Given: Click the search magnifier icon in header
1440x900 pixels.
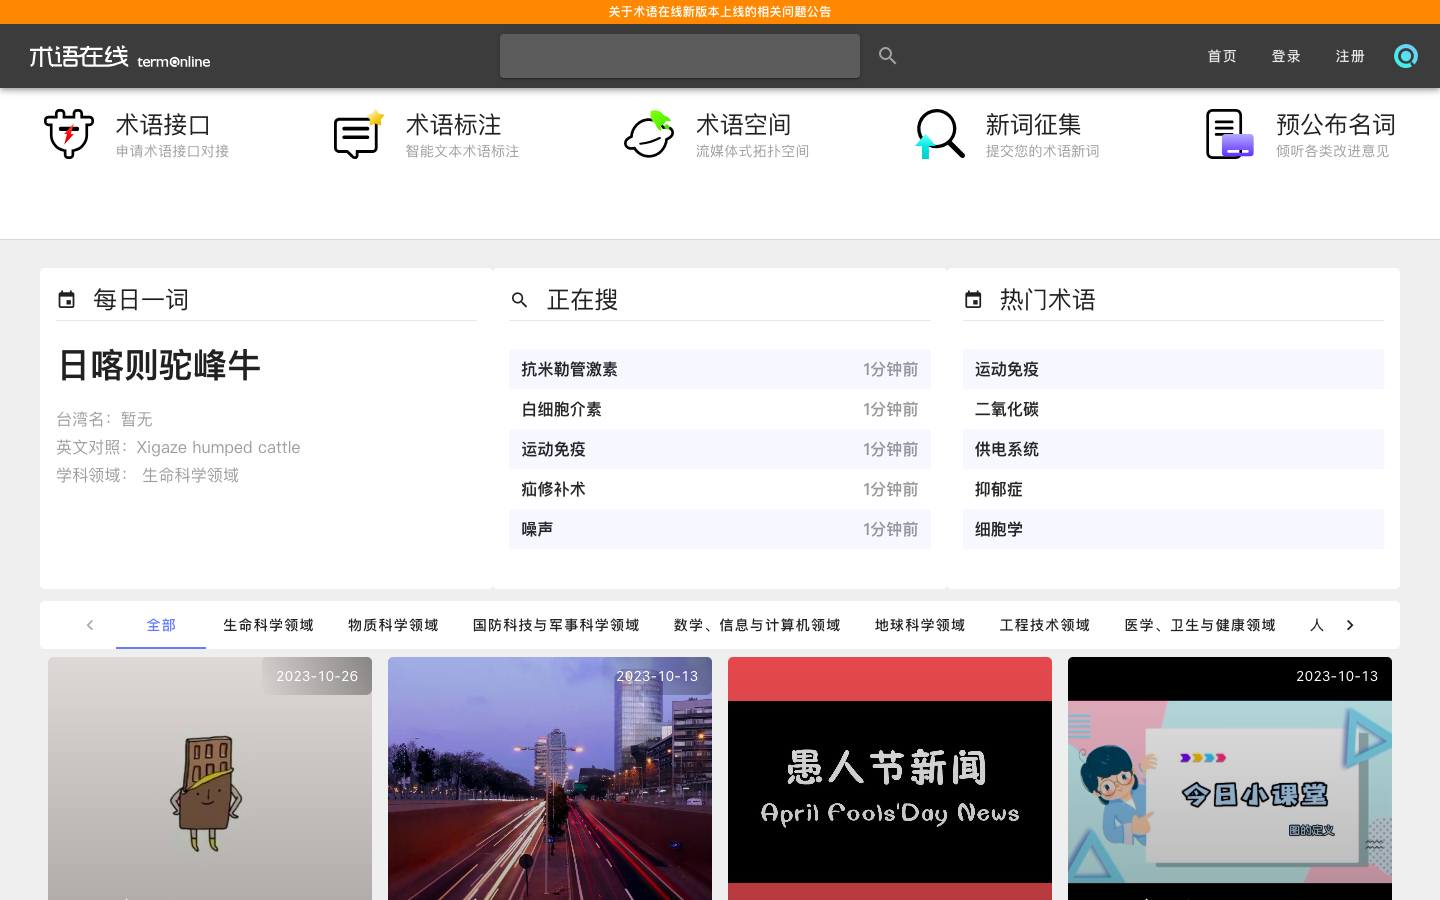Looking at the screenshot, I should click(x=887, y=56).
